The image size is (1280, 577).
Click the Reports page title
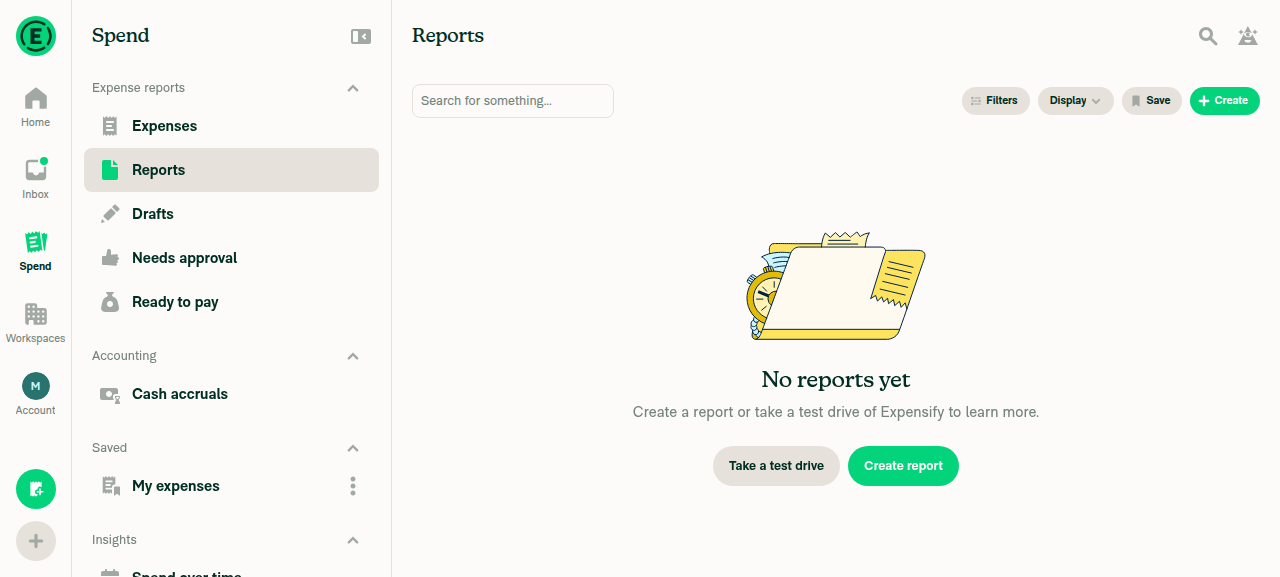[448, 36]
